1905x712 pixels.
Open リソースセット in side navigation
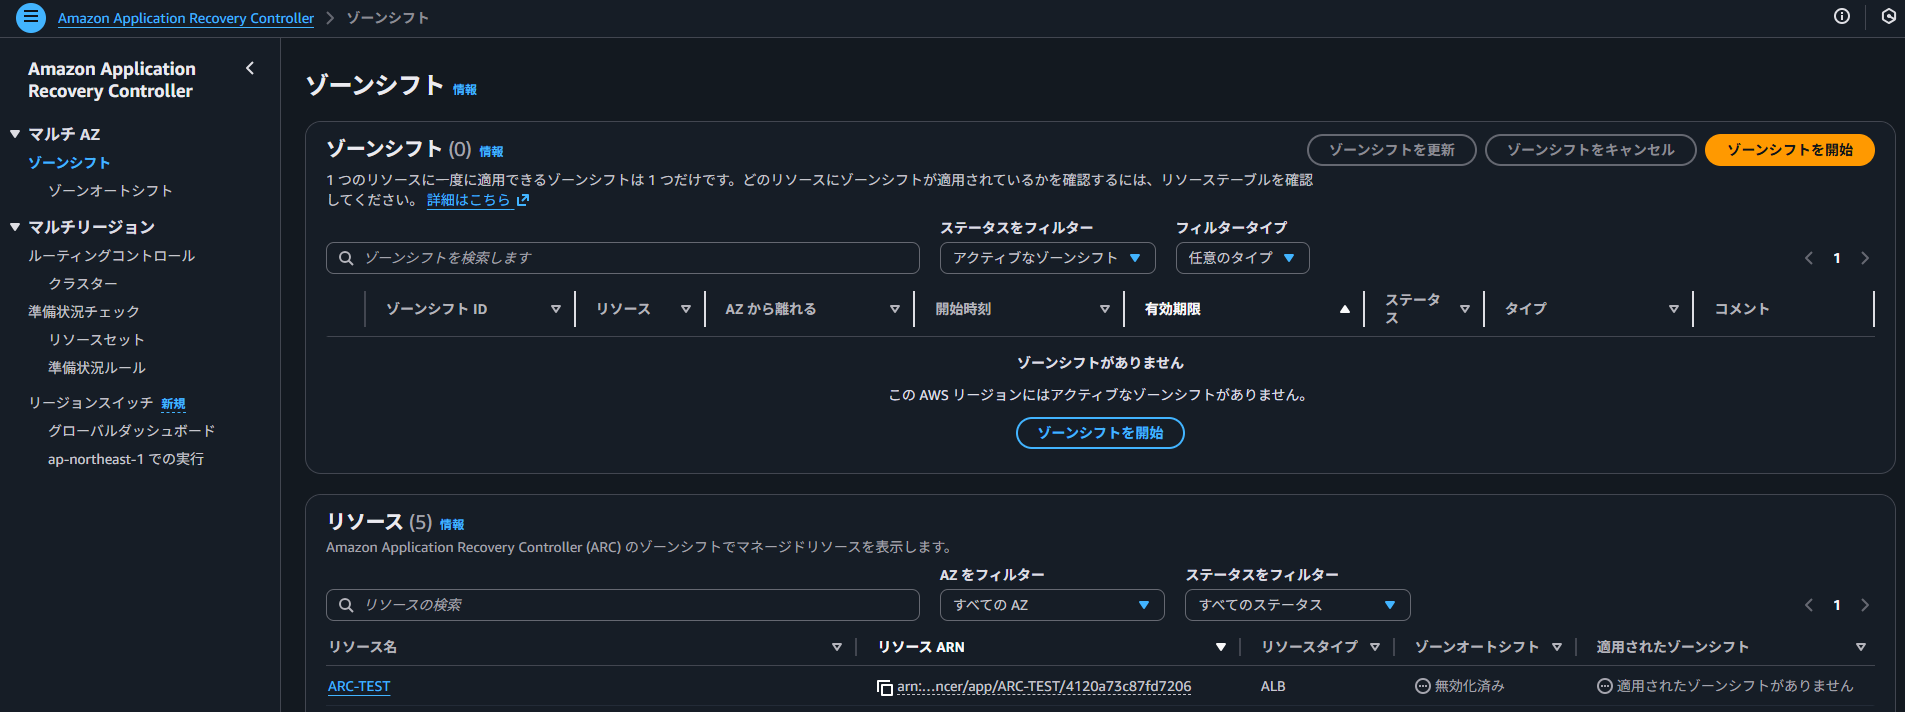click(x=96, y=340)
